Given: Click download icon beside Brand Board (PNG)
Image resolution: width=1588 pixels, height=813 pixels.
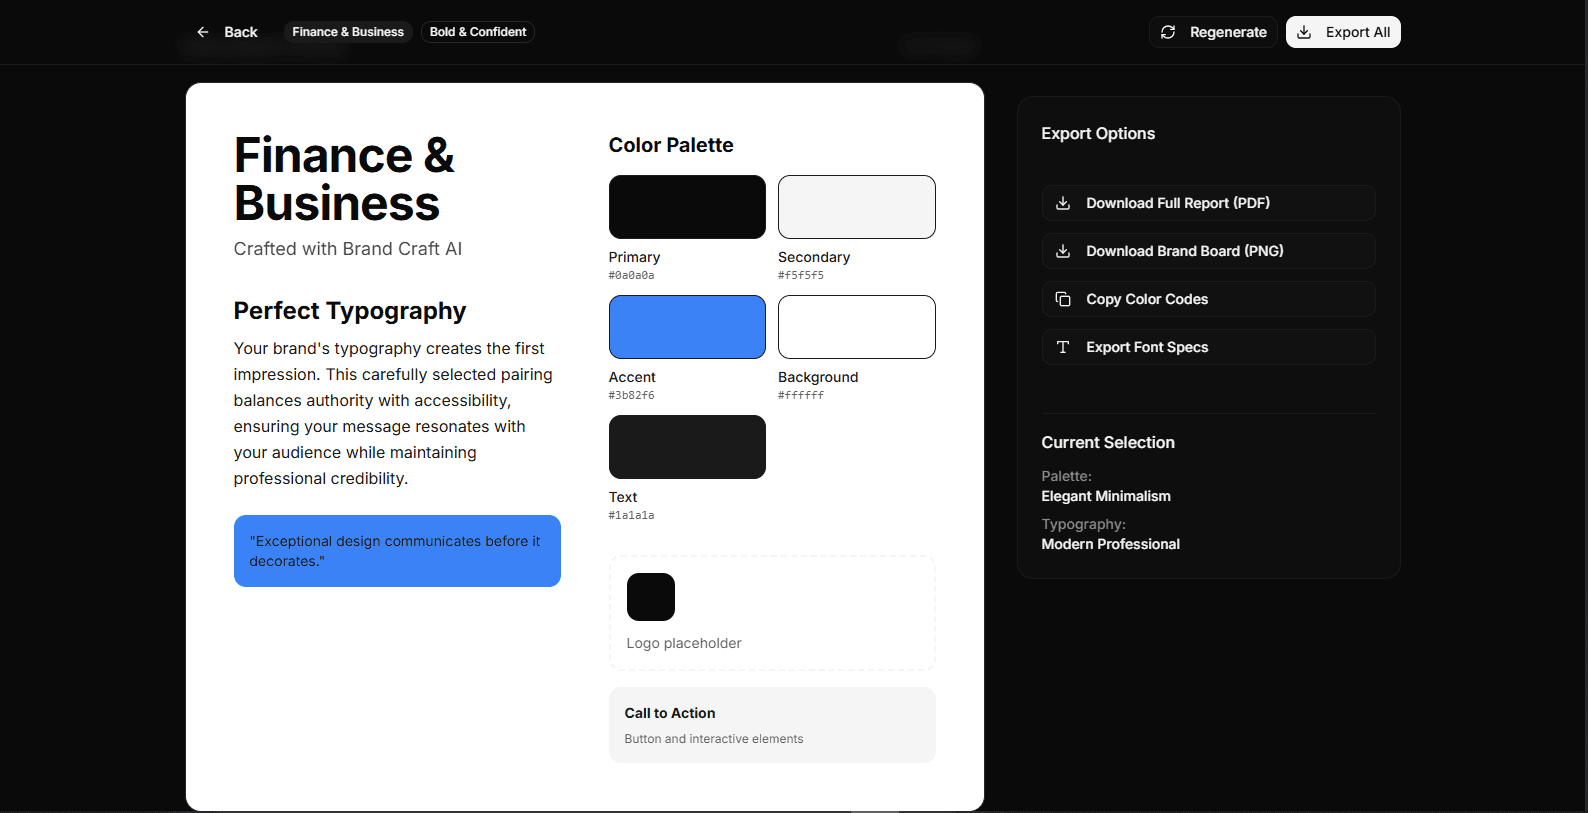Looking at the screenshot, I should point(1063,251).
